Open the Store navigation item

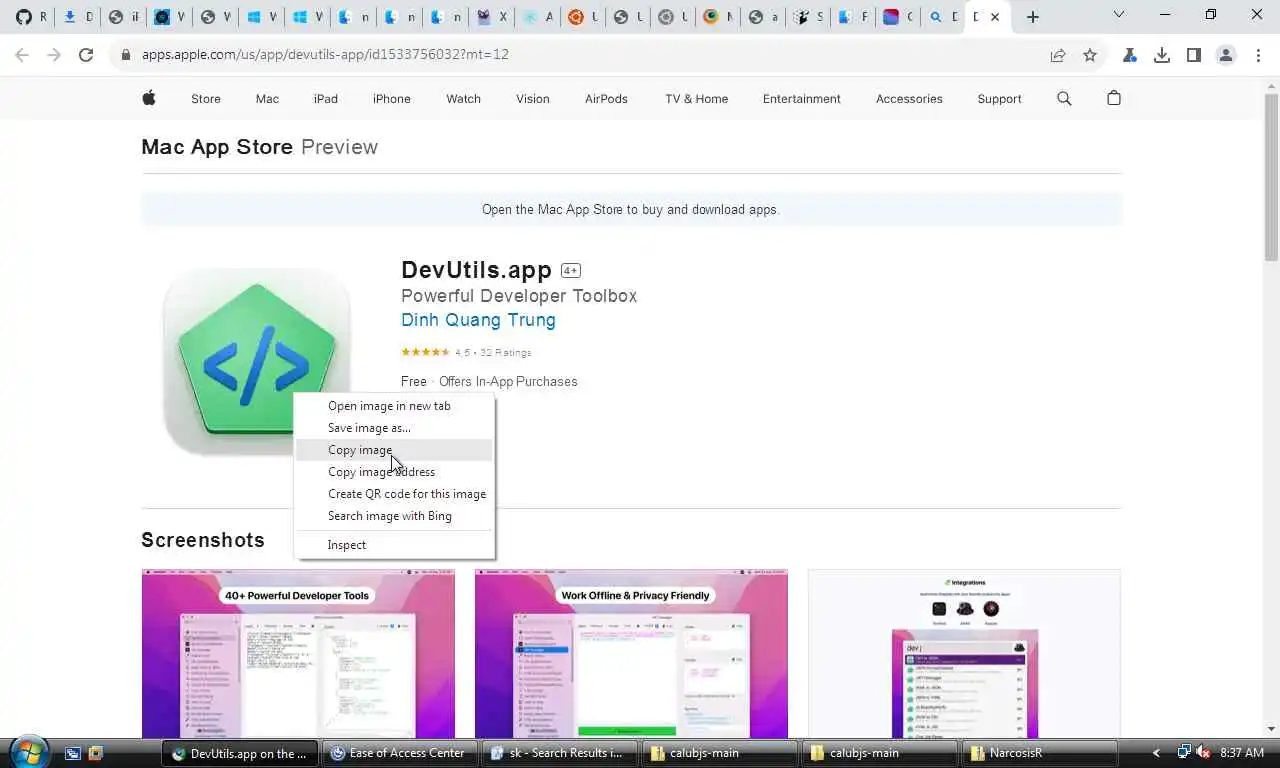pos(206,99)
